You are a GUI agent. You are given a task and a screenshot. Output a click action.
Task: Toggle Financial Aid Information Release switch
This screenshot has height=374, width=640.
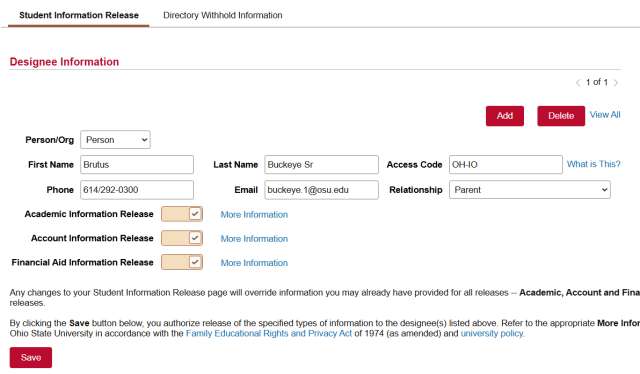[182, 262]
